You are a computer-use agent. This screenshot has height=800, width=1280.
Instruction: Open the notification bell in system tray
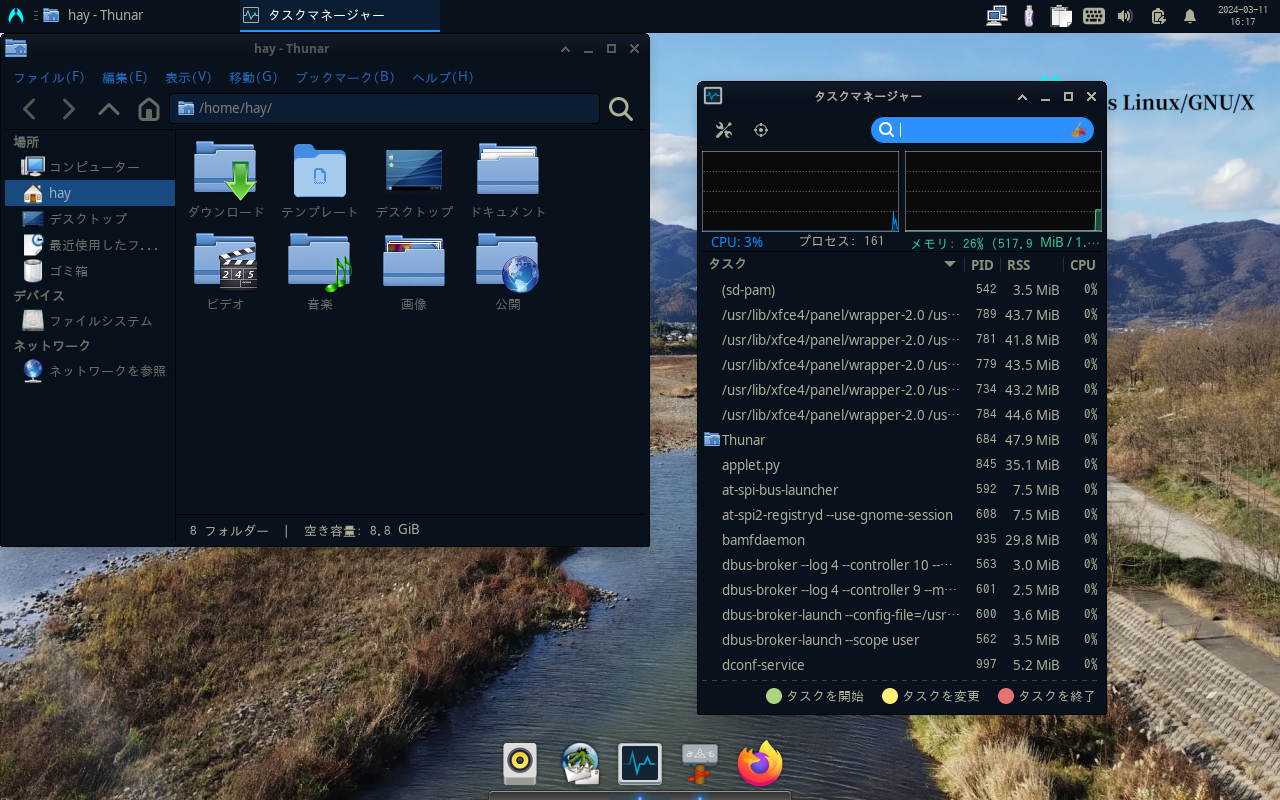1190,16
